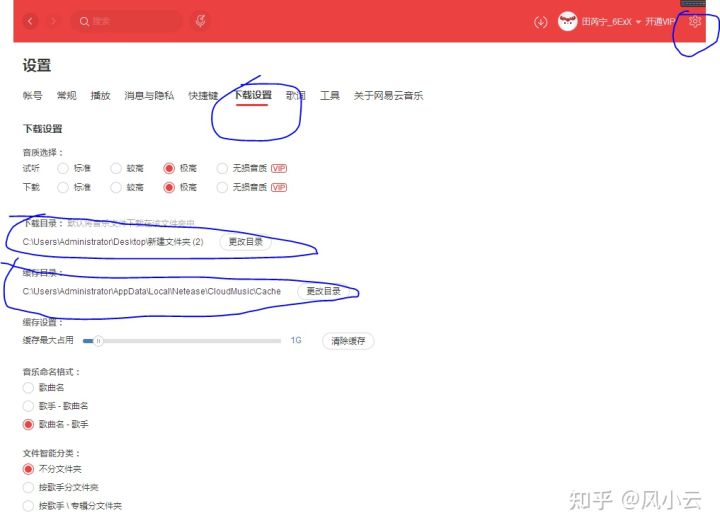Viewport: 720px width, 530px height.
Task: Click the 缓存最大占用 slider track
Action: [182, 341]
